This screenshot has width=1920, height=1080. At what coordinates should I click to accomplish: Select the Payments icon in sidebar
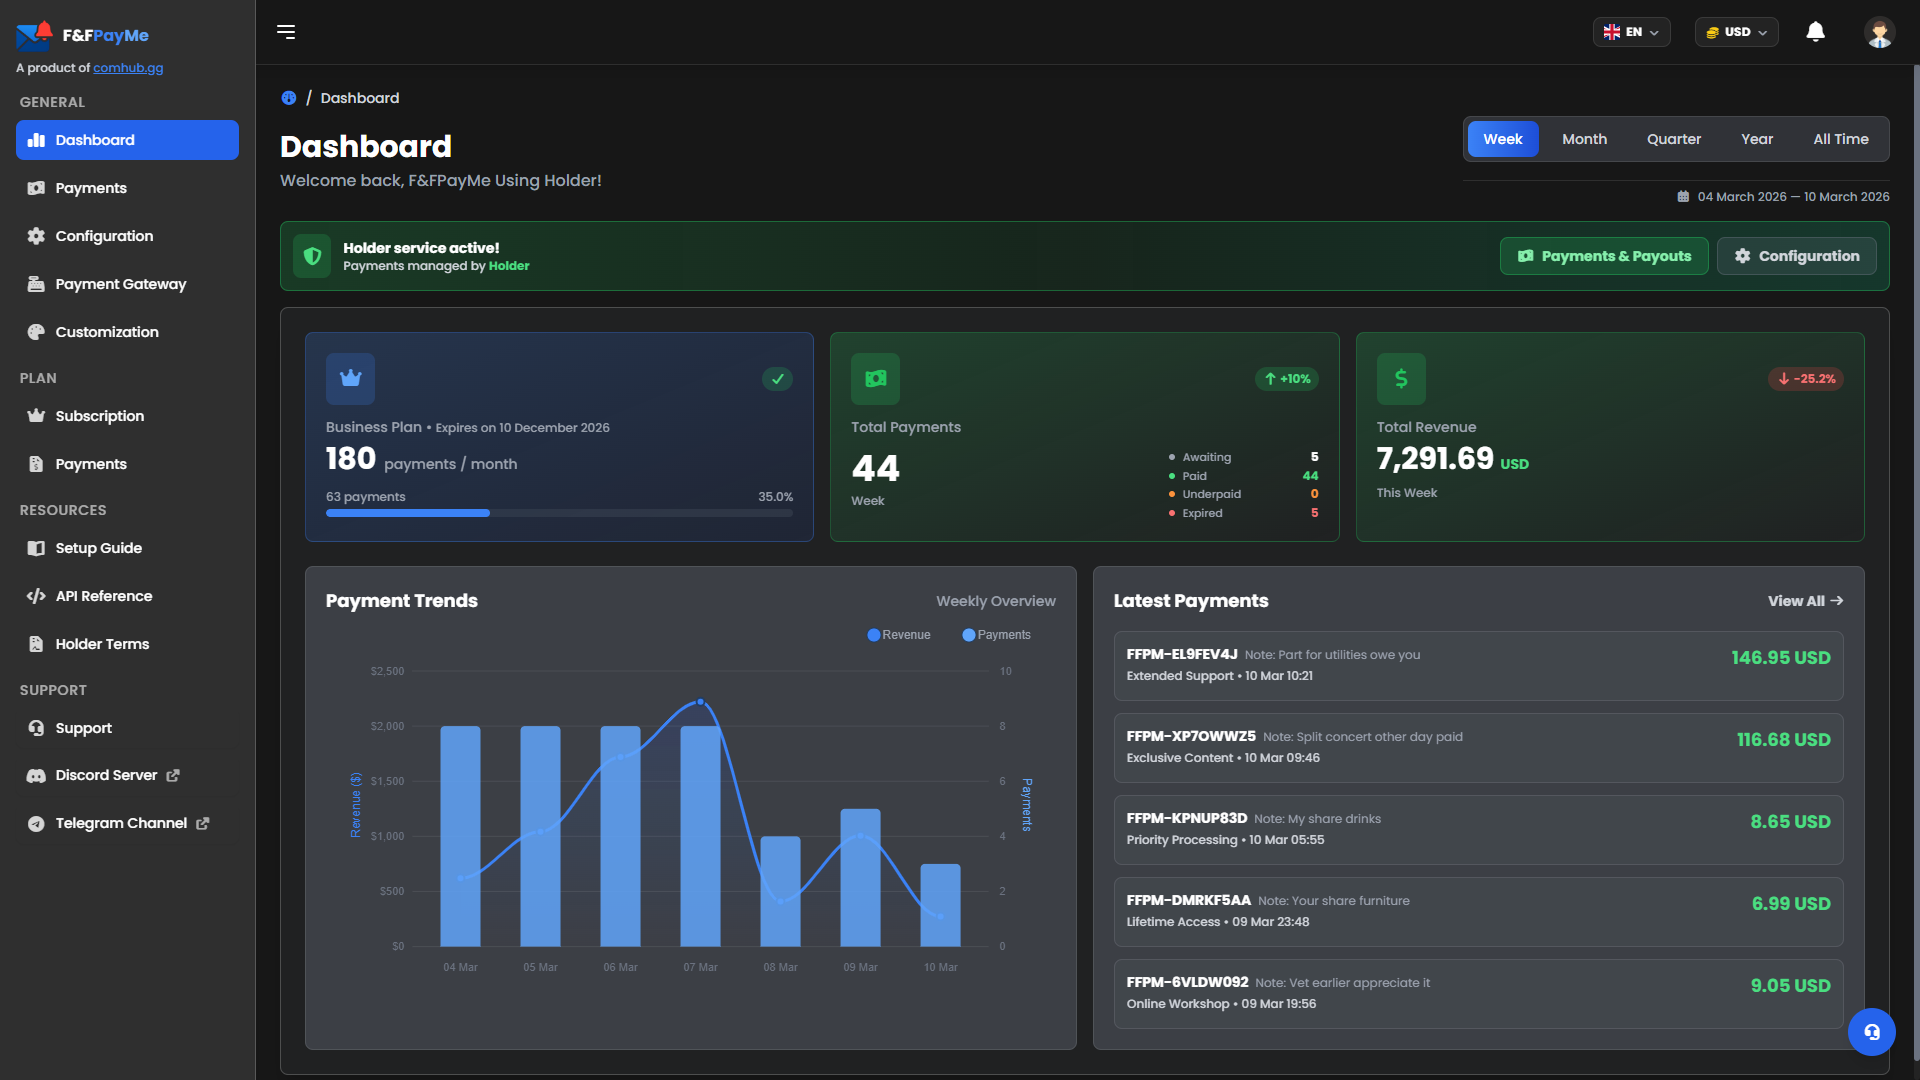click(x=36, y=188)
